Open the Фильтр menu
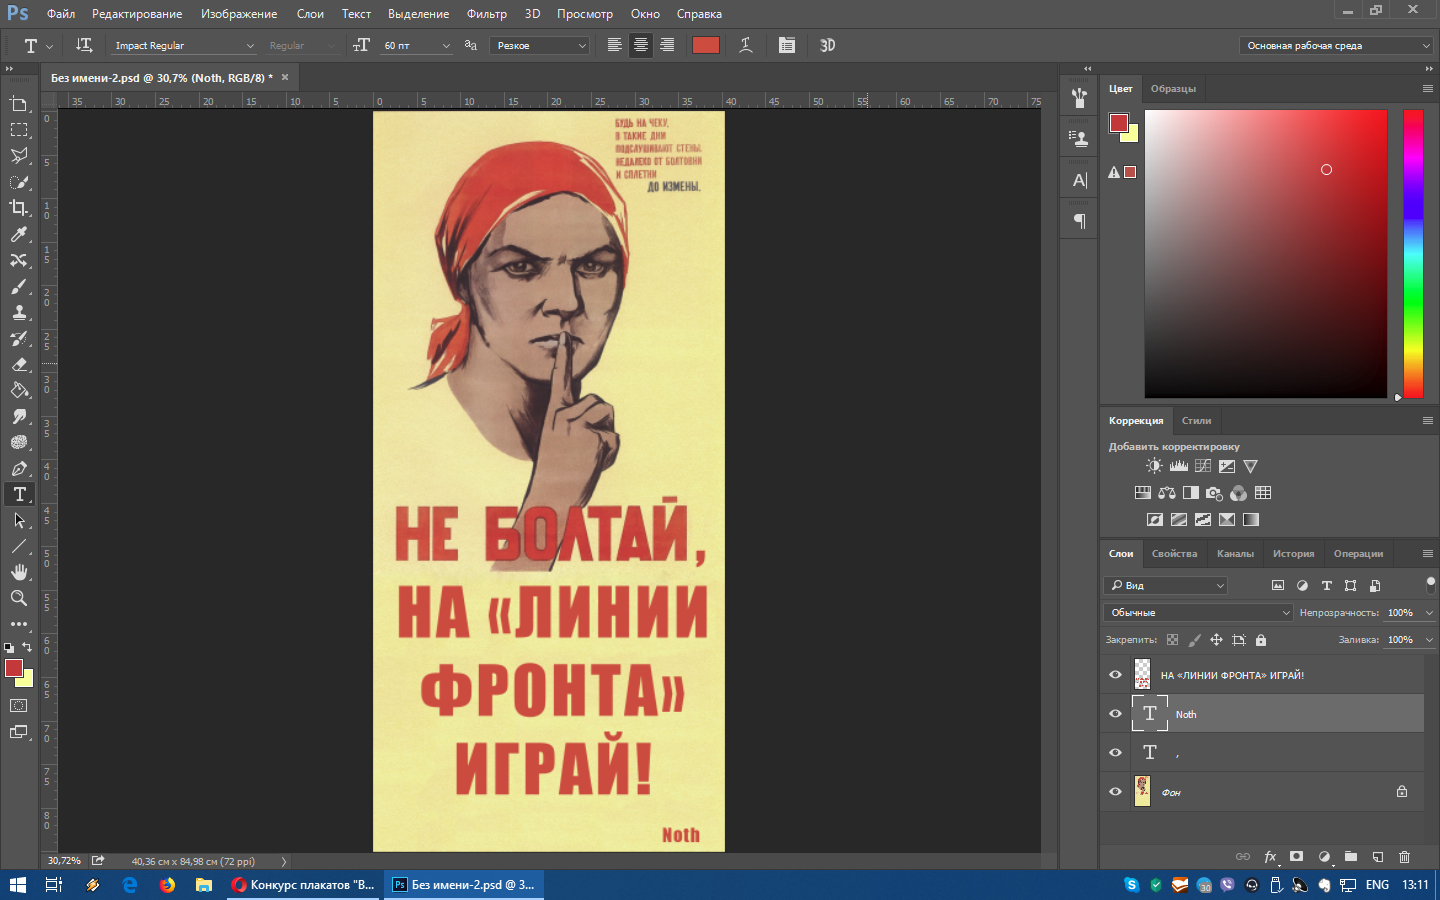The height and width of the screenshot is (900, 1440). [486, 14]
